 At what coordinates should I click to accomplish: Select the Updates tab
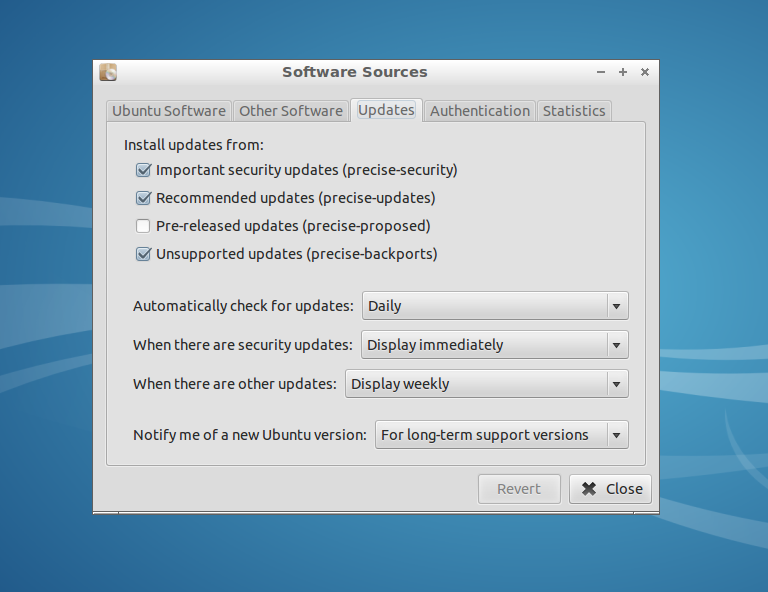point(386,110)
